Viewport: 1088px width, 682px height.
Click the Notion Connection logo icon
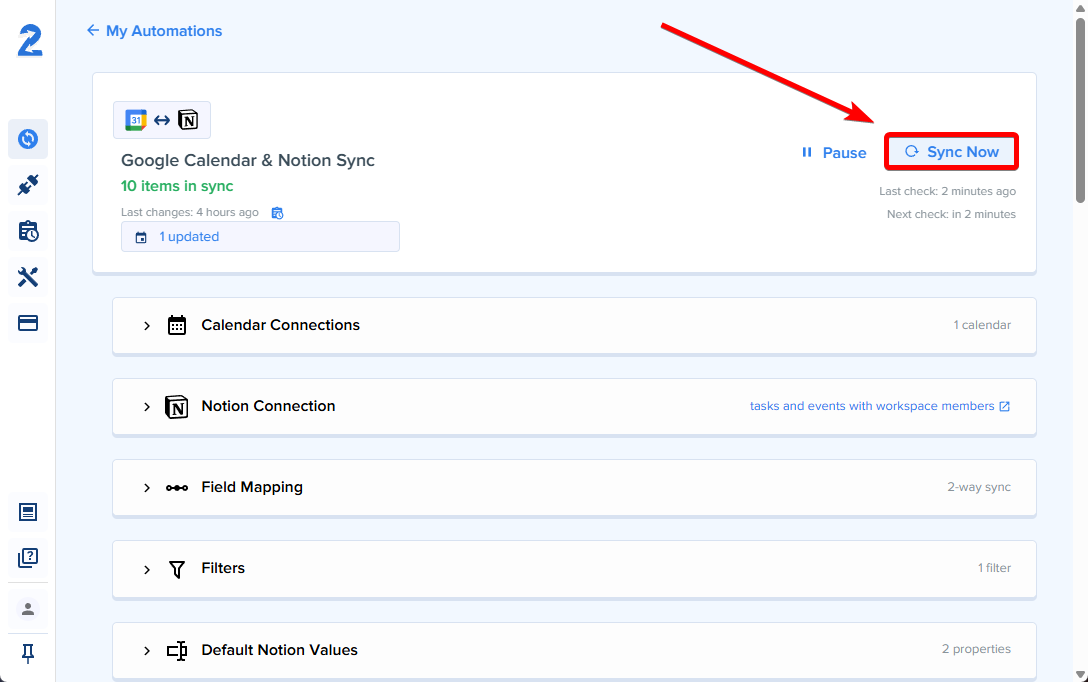tap(176, 407)
